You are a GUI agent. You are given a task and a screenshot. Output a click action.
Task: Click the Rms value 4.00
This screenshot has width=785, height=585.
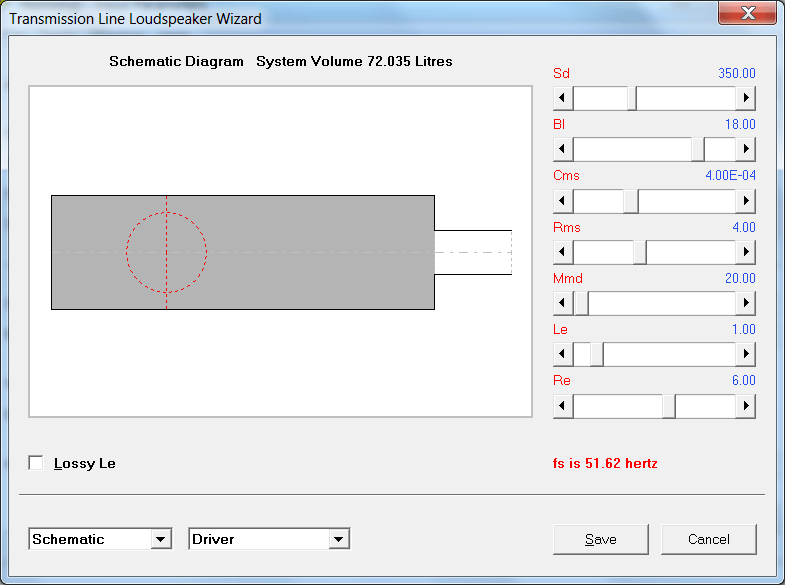point(744,227)
